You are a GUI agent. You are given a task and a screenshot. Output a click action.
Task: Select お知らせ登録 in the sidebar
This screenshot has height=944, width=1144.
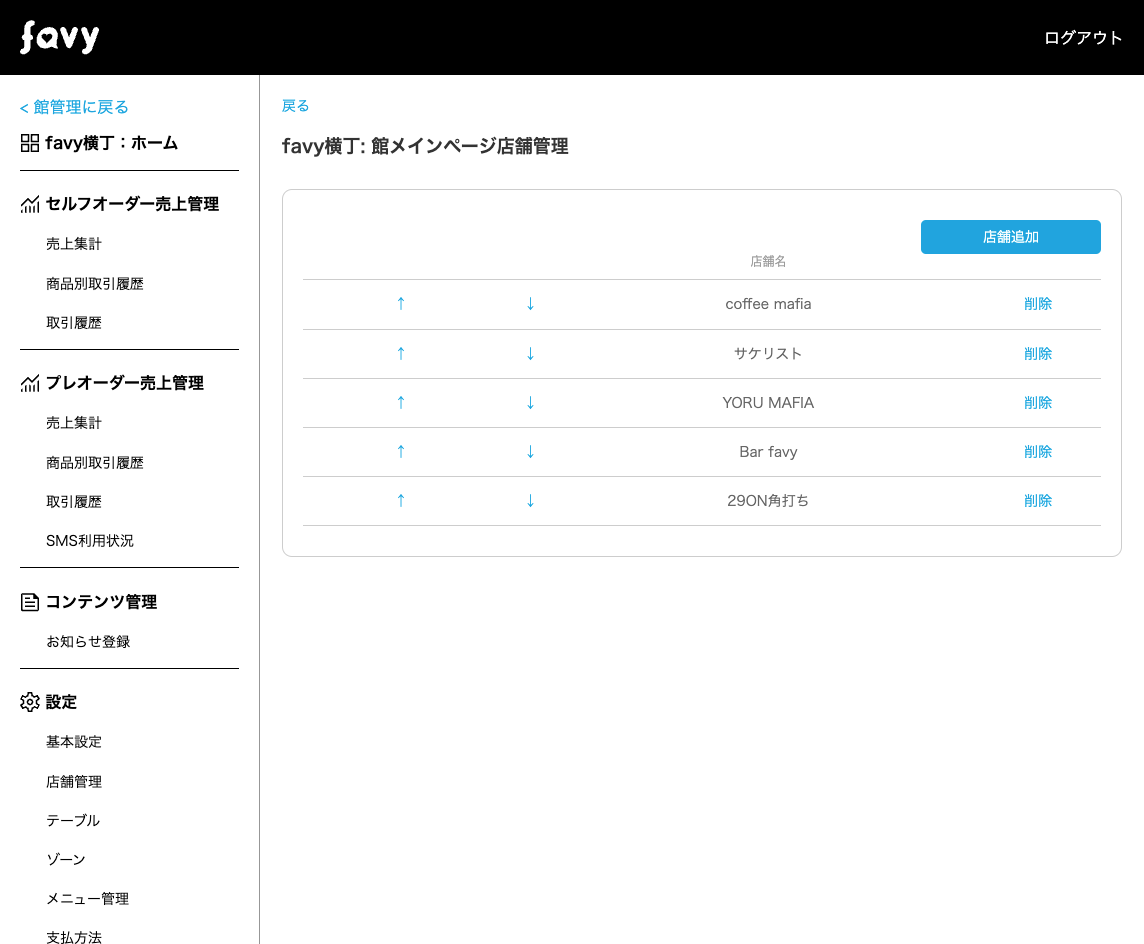click(88, 642)
